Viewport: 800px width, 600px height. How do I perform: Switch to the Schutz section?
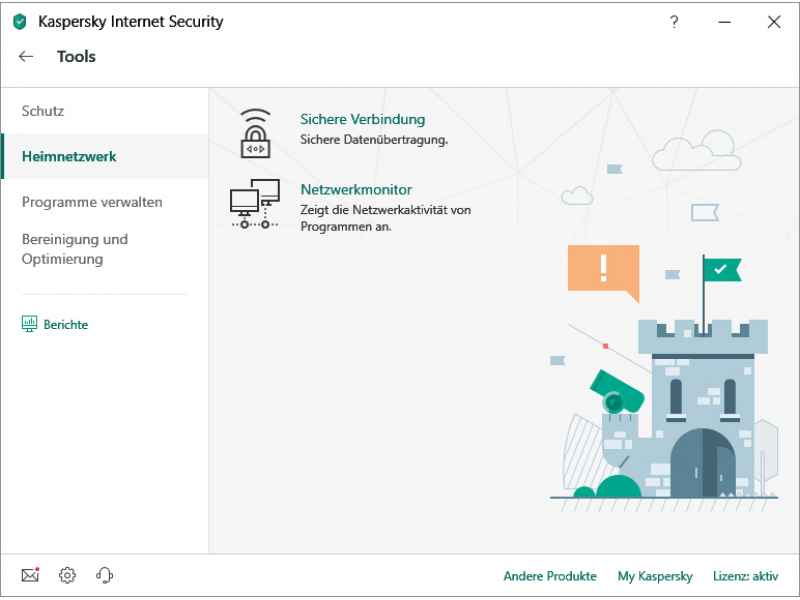(x=43, y=111)
